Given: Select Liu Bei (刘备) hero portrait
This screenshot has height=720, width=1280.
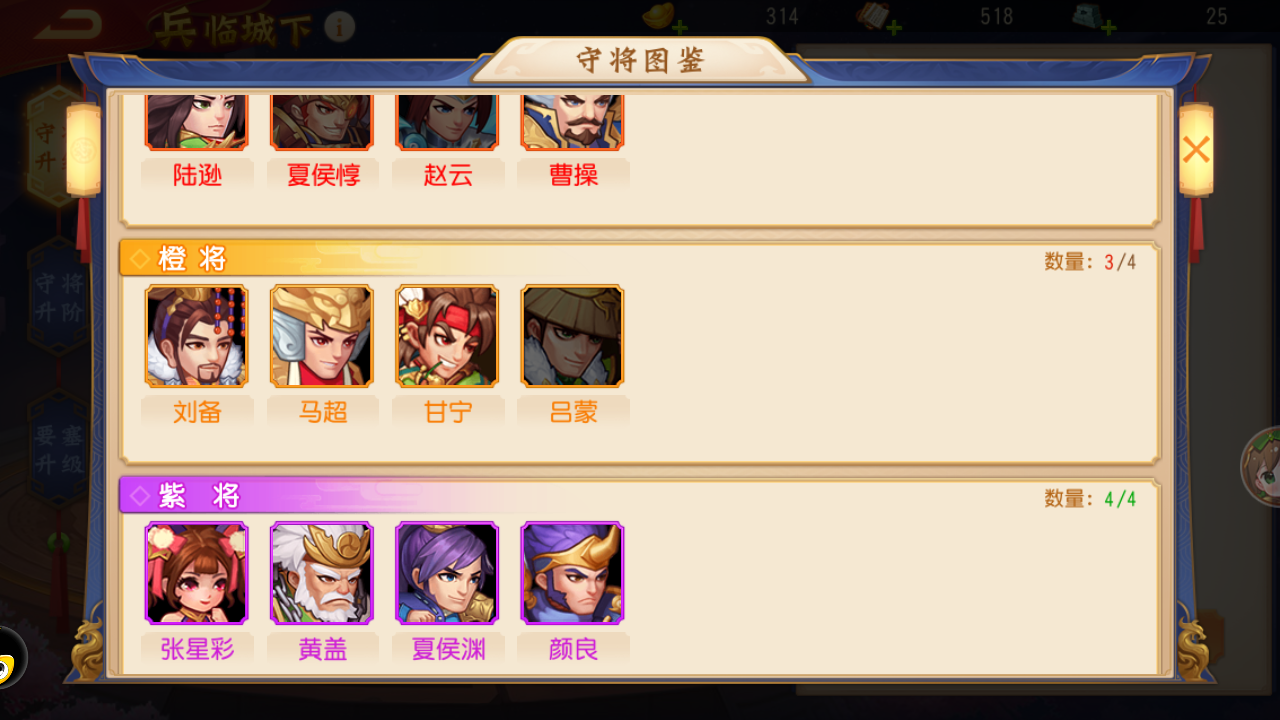Looking at the screenshot, I should [197, 336].
